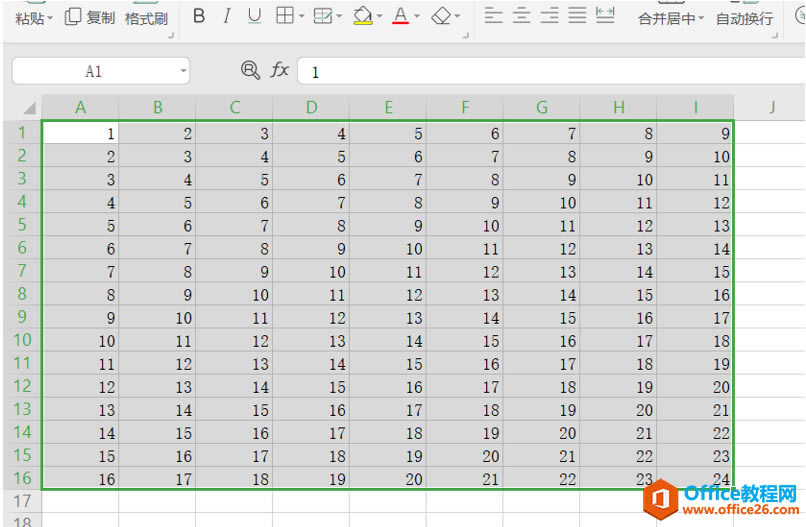
Task: Toggle Italic formatting
Action: coord(226,16)
